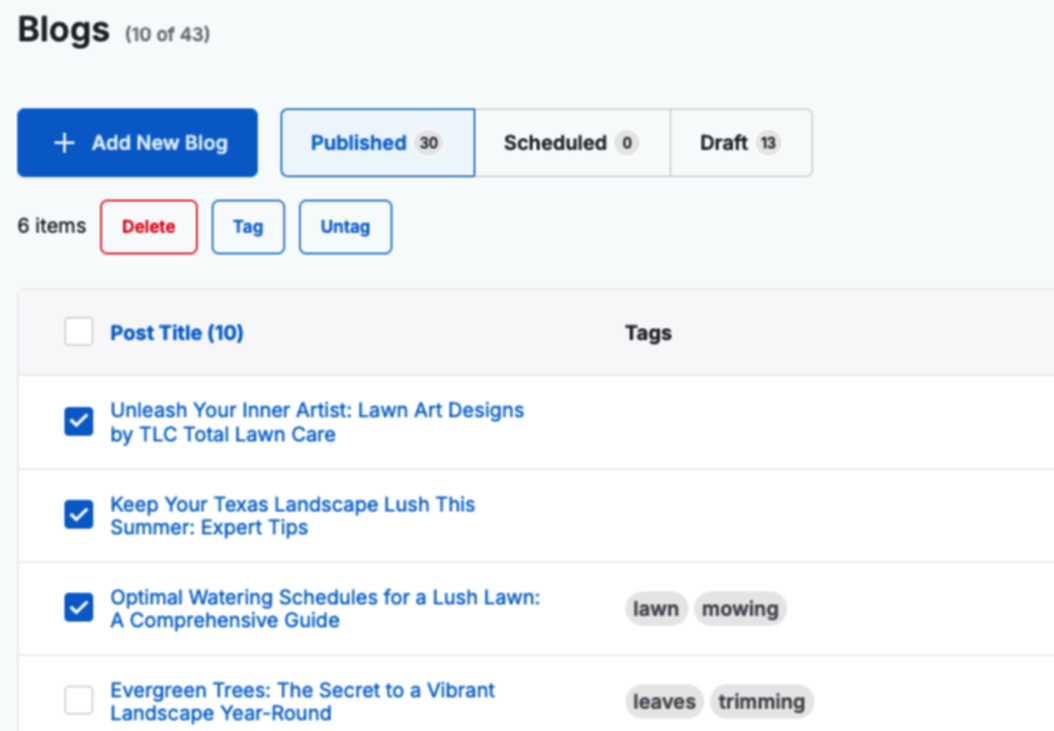The image size is (1054, 731).
Task: Uncheck the Unleash Your Inner Artist post checkbox
Action: click(x=79, y=422)
